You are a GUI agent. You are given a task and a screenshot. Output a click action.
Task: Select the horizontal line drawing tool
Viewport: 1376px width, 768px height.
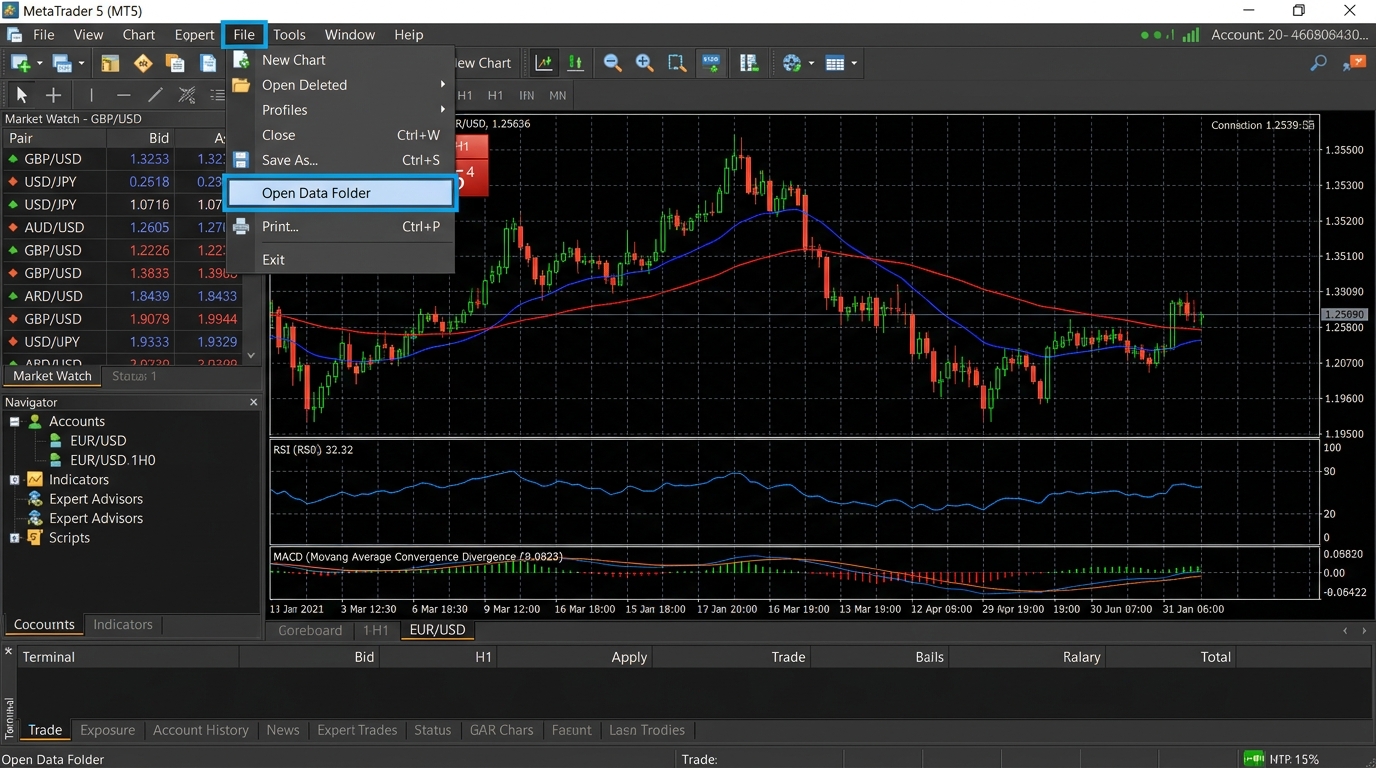coord(124,95)
